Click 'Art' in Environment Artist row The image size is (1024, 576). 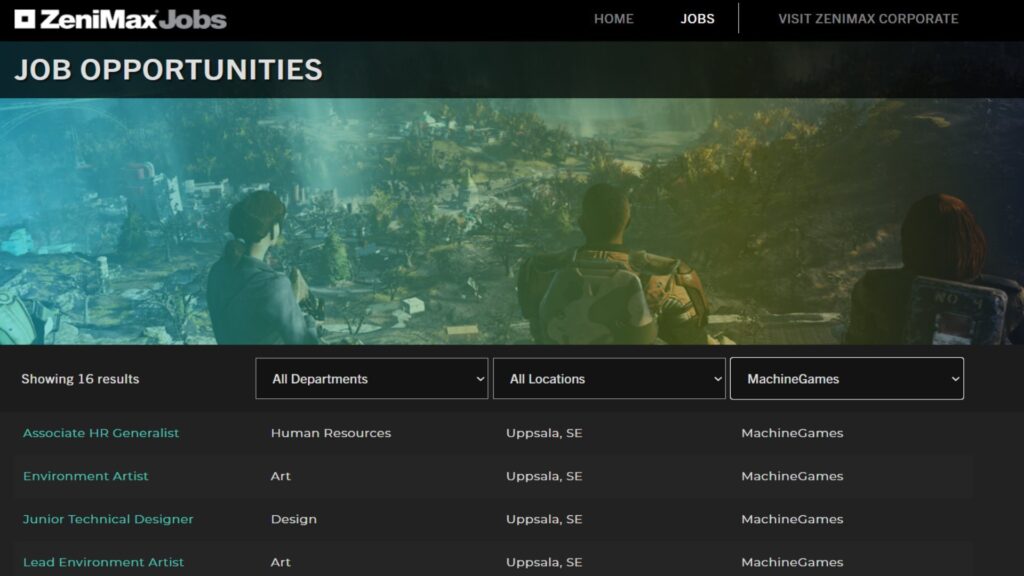point(280,476)
